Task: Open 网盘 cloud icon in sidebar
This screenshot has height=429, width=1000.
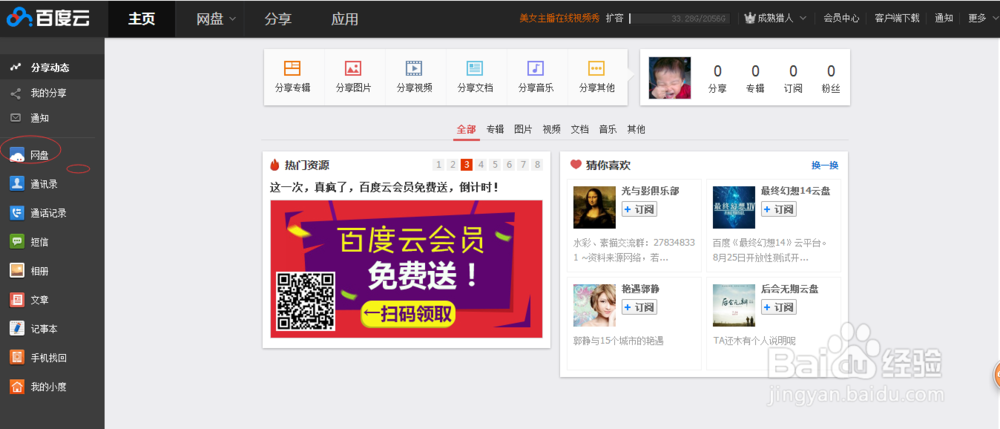Action: (x=17, y=155)
